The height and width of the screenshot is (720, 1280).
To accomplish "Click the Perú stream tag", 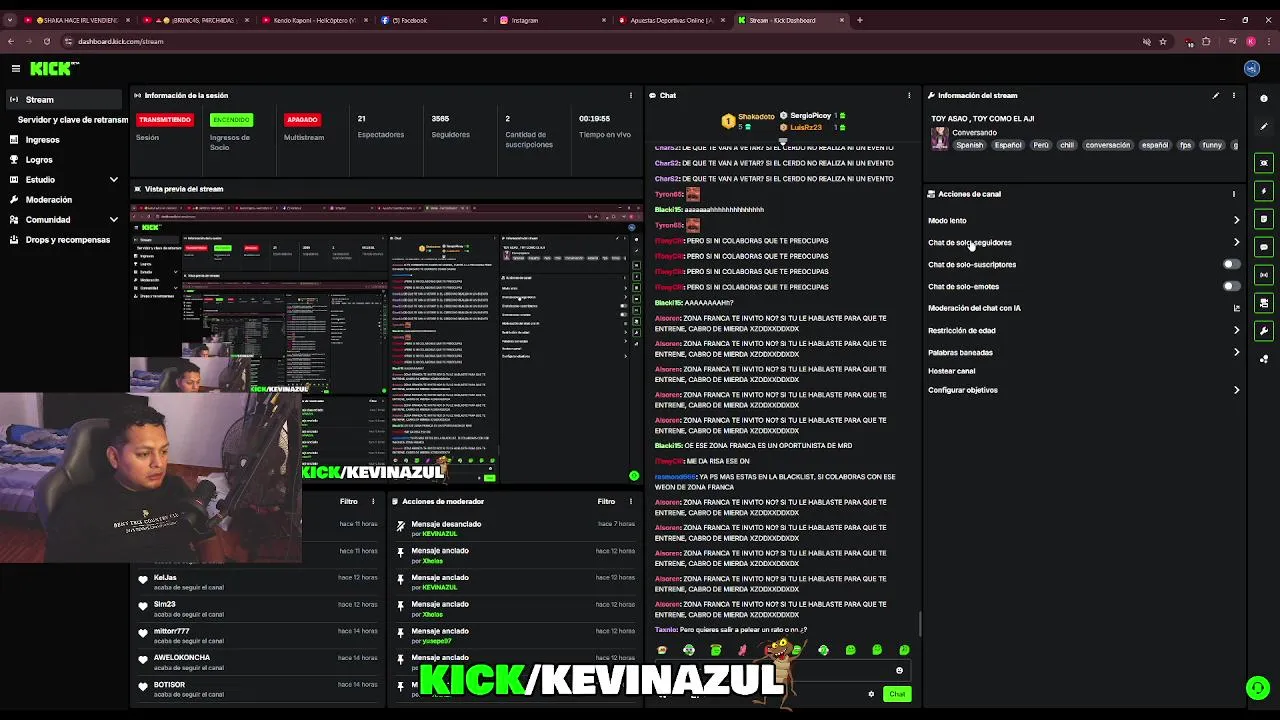I will (1041, 145).
